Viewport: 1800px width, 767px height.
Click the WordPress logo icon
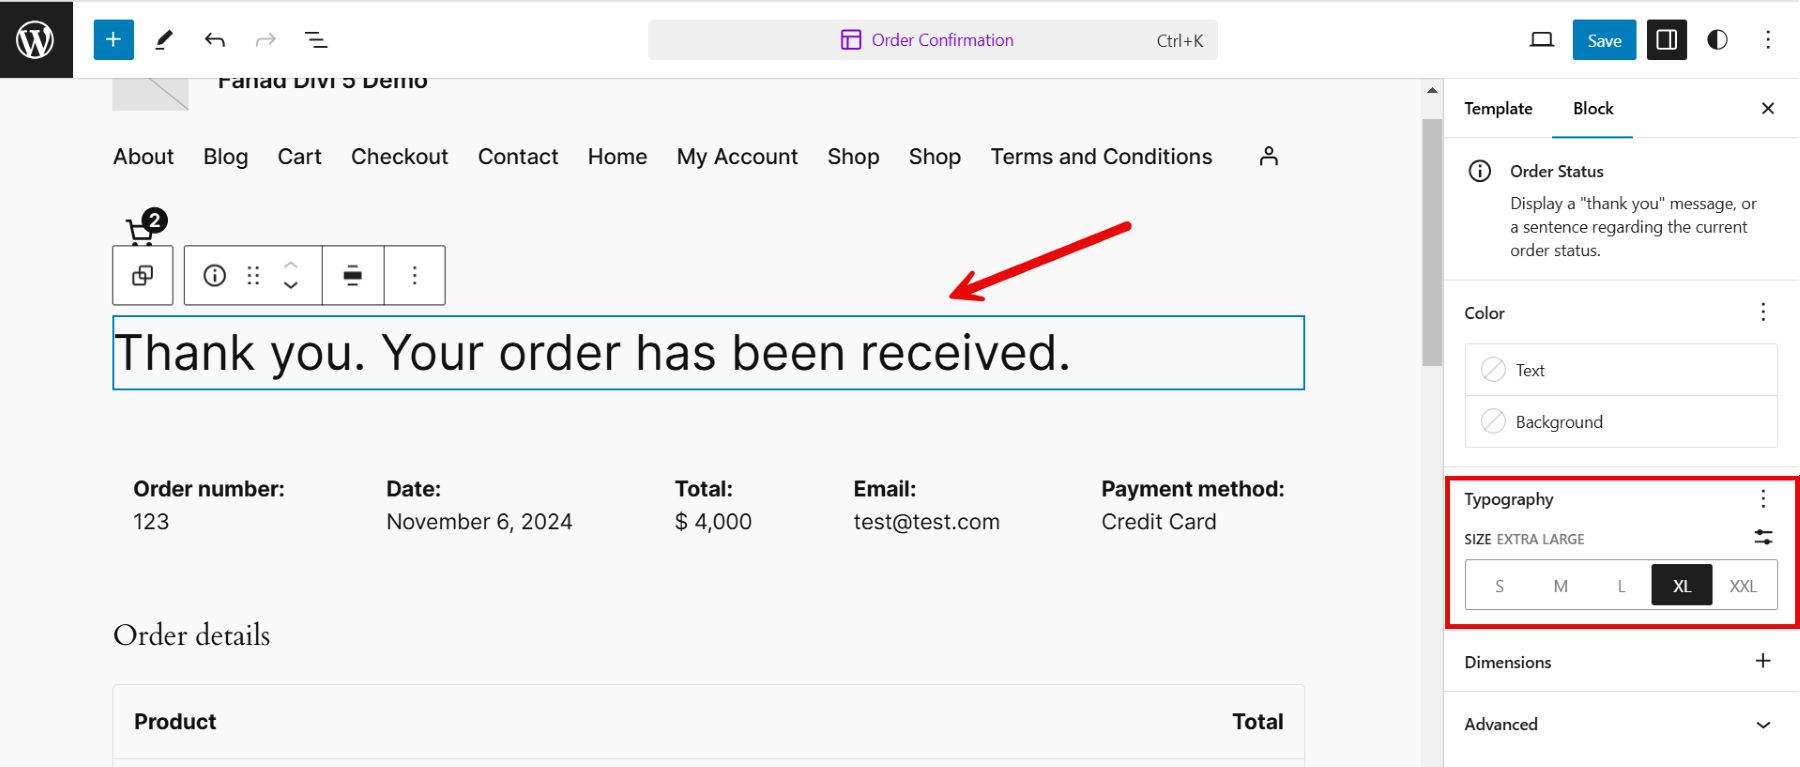[x=36, y=40]
